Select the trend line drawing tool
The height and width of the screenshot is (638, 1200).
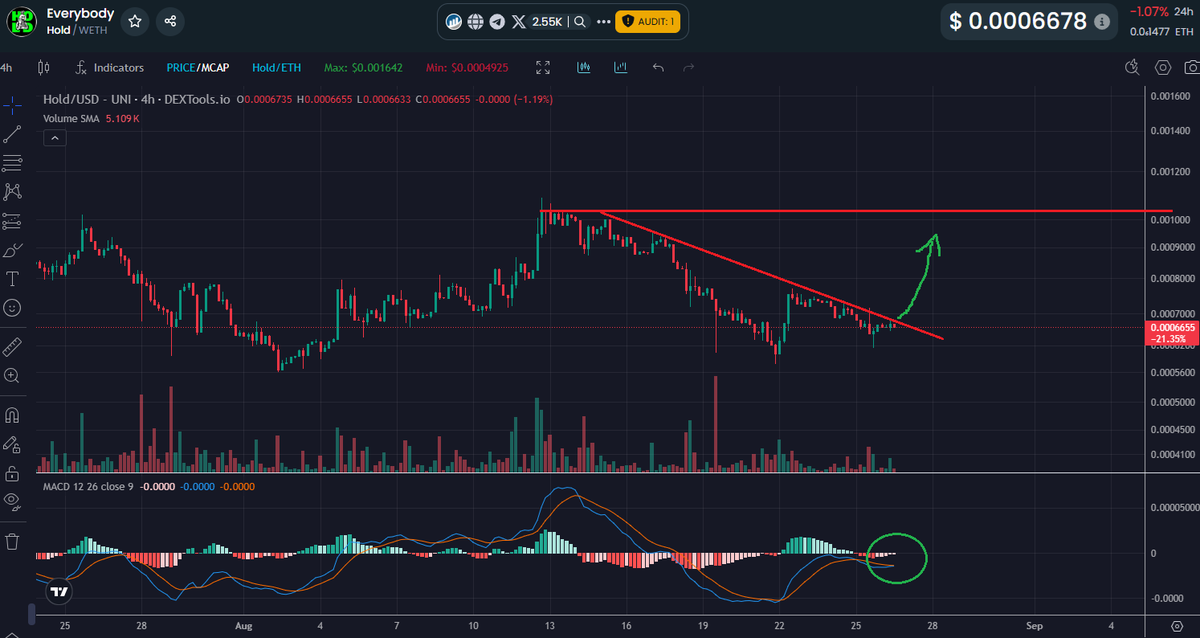point(12,134)
